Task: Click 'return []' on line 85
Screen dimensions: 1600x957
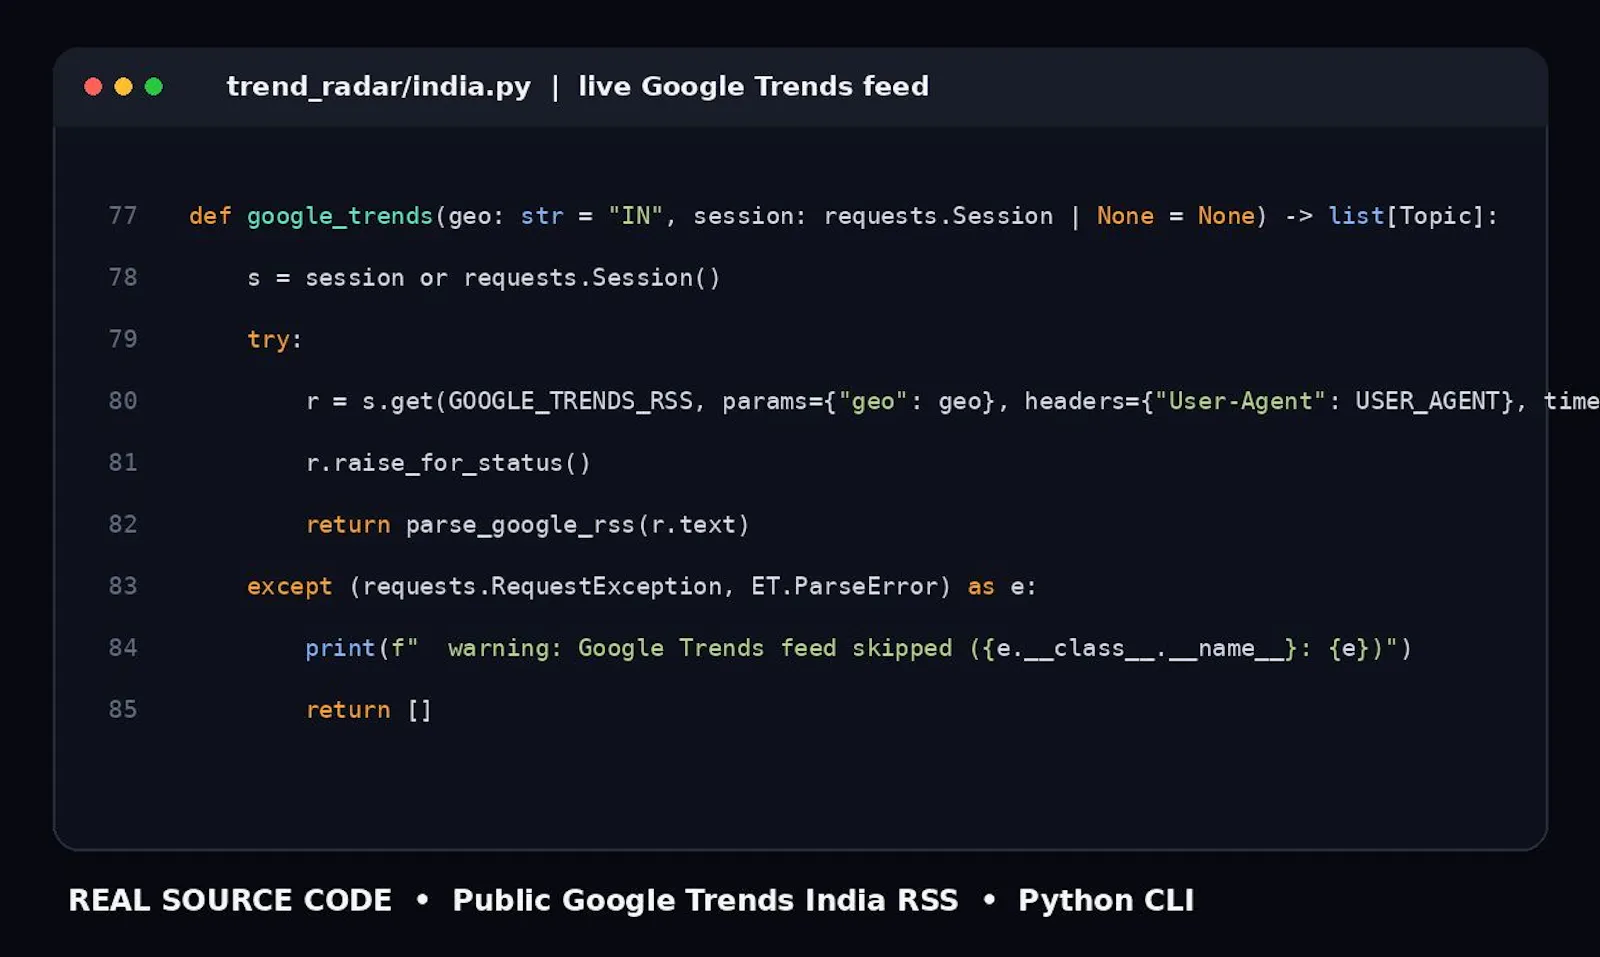Action: click(369, 710)
